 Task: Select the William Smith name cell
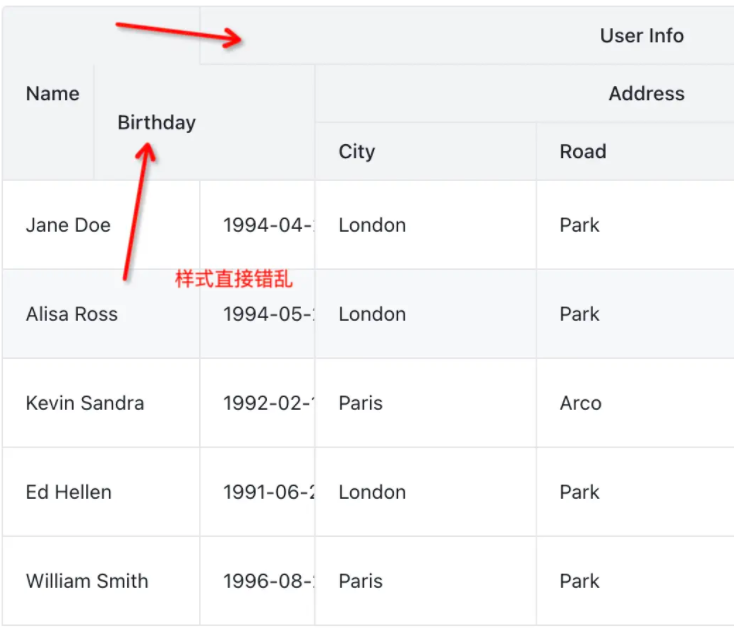click(87, 581)
